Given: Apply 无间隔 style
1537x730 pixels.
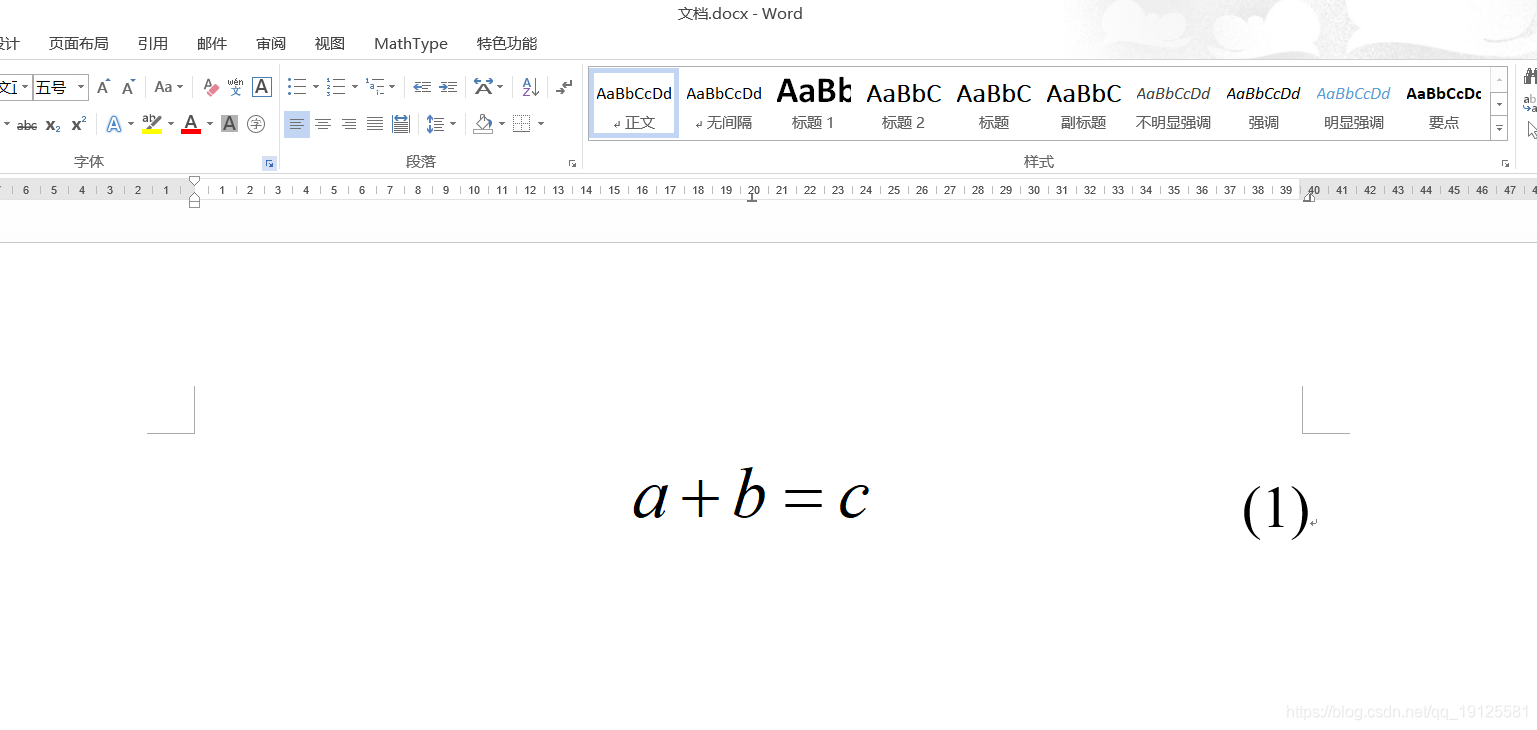Looking at the screenshot, I should 724,104.
